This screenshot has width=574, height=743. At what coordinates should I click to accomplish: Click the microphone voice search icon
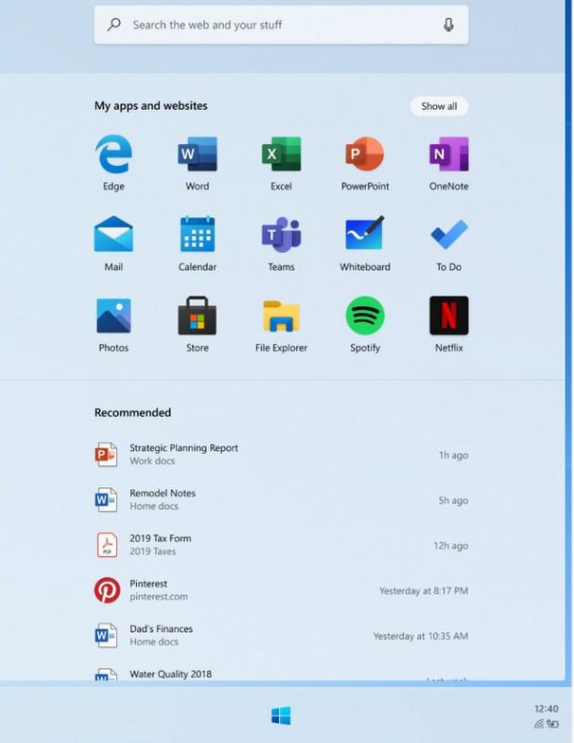click(x=448, y=25)
